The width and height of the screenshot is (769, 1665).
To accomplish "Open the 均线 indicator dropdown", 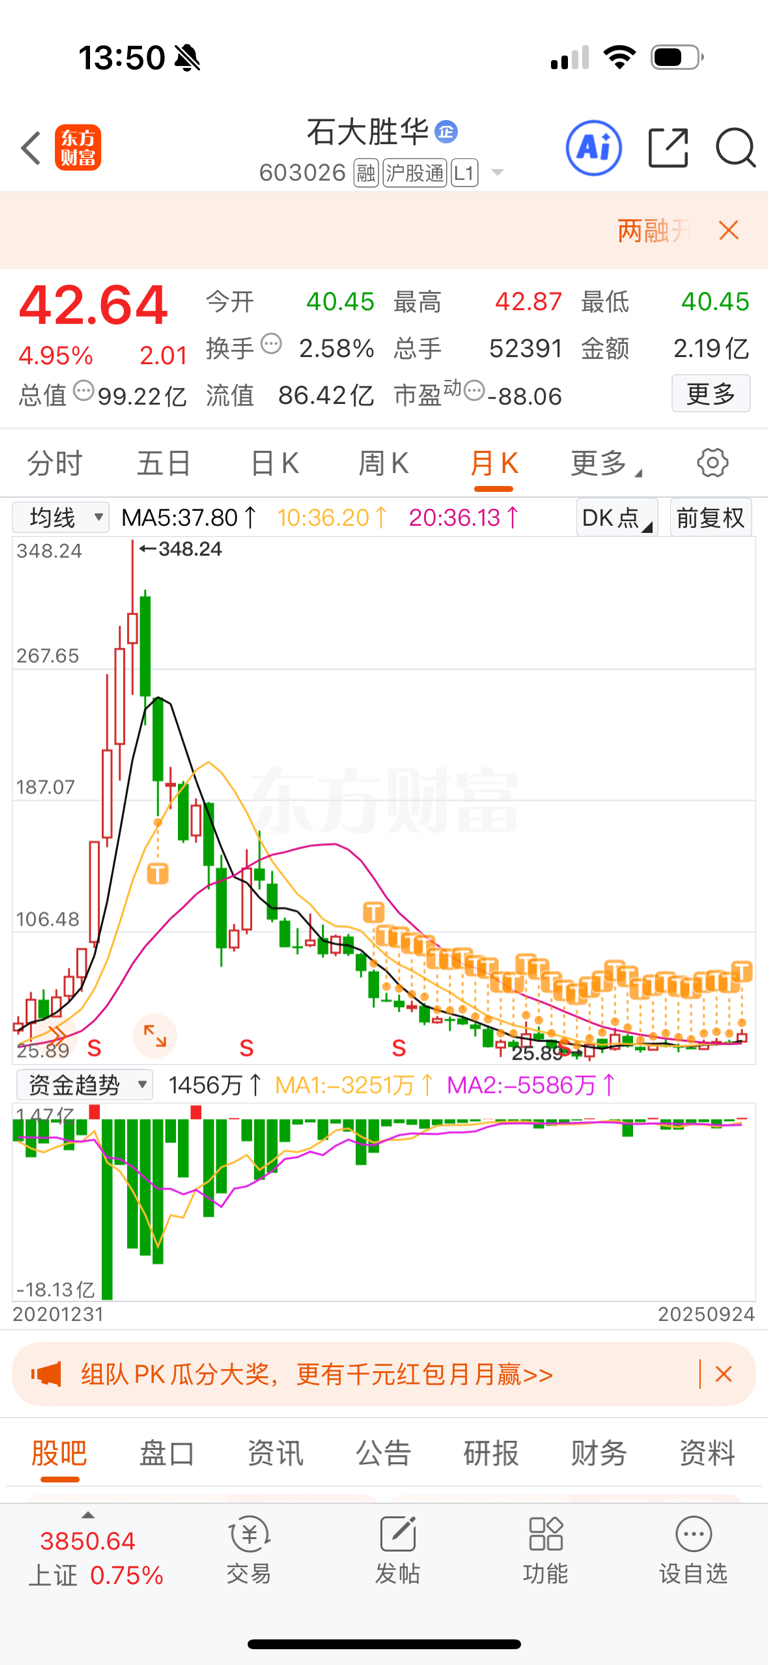I will (x=60, y=517).
